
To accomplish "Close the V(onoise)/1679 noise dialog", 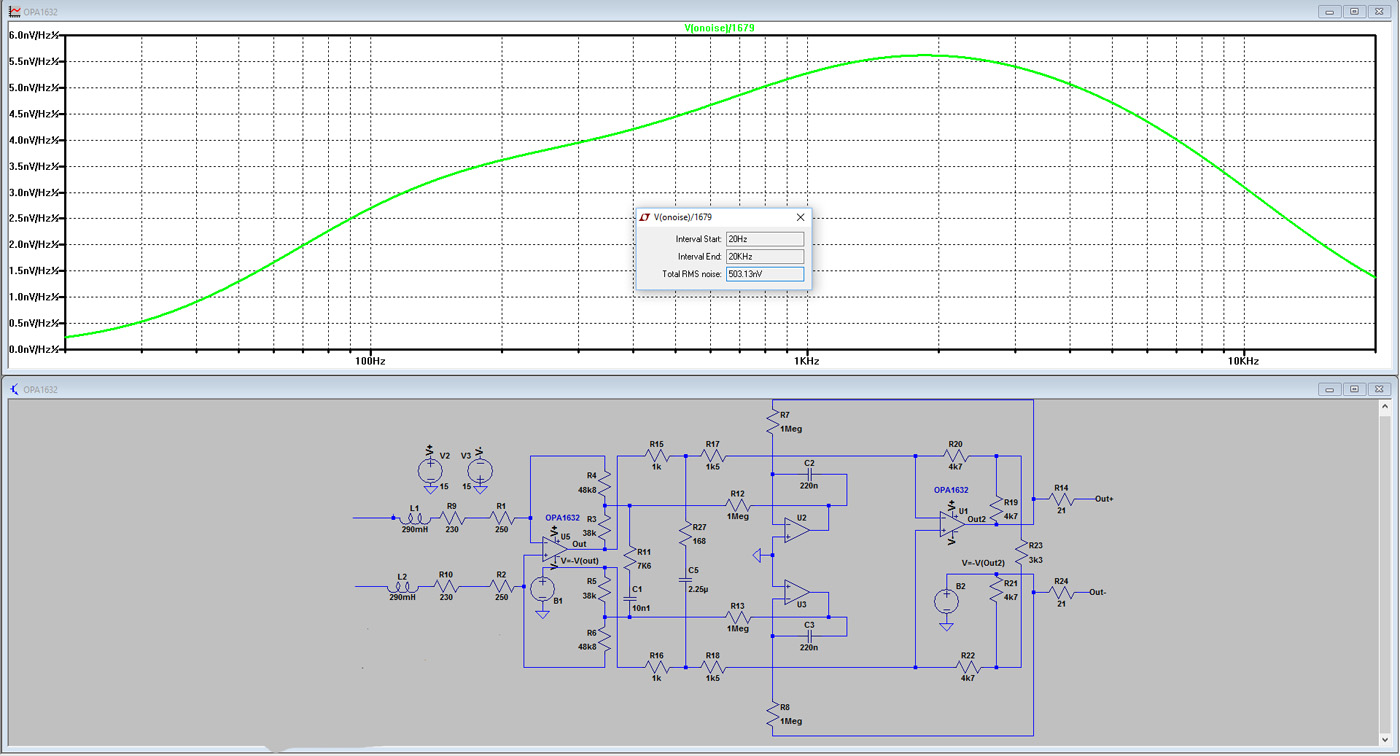I will coord(800,217).
